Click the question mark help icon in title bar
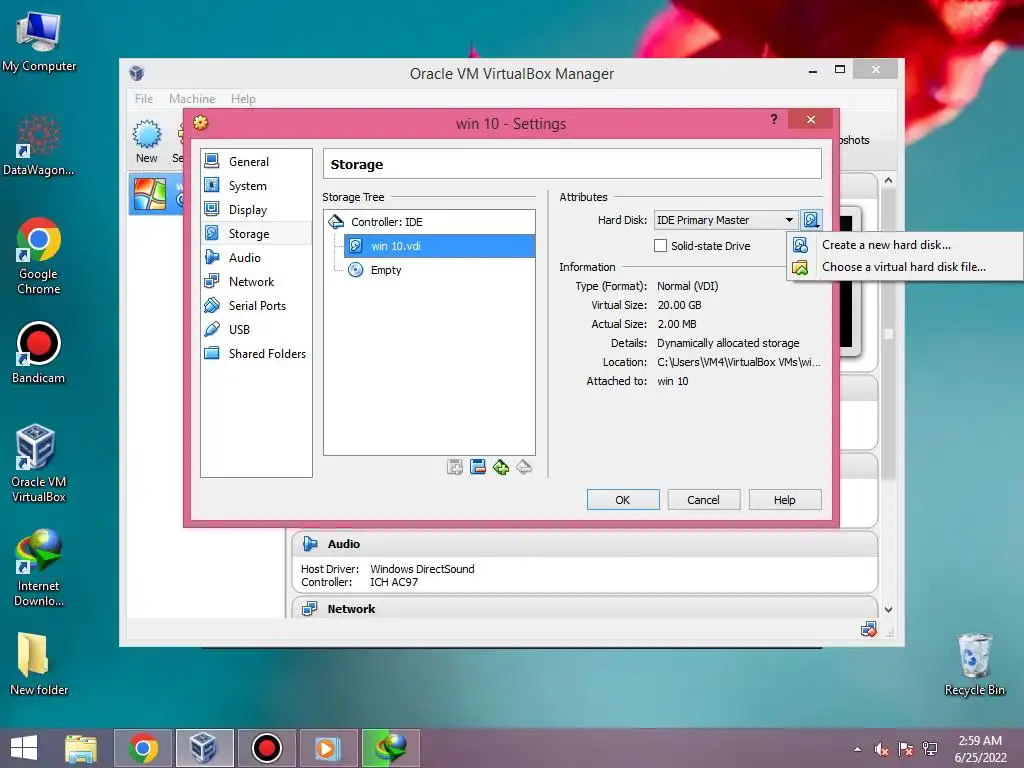Screen dimensions: 1024x768 click(774, 120)
